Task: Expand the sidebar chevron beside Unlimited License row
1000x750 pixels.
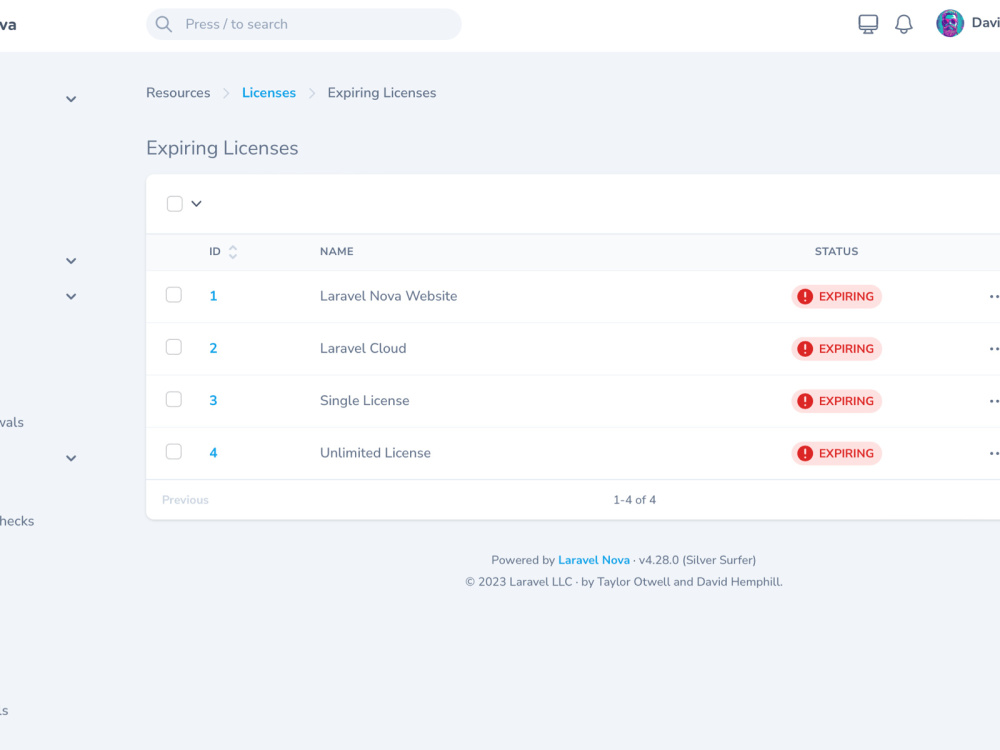Action: point(71,458)
